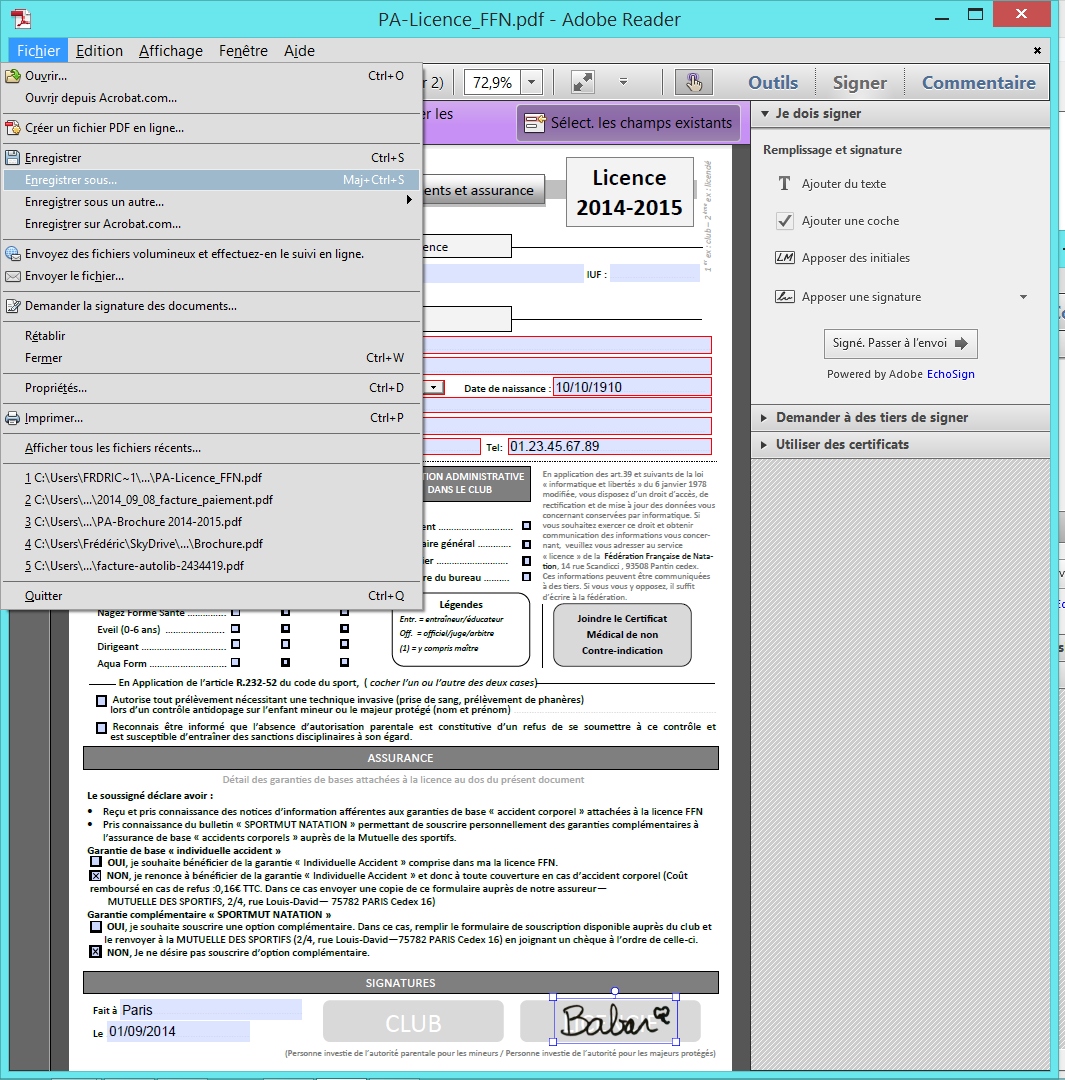
Task: Click the Ajouter du texte T icon
Action: pos(784,183)
